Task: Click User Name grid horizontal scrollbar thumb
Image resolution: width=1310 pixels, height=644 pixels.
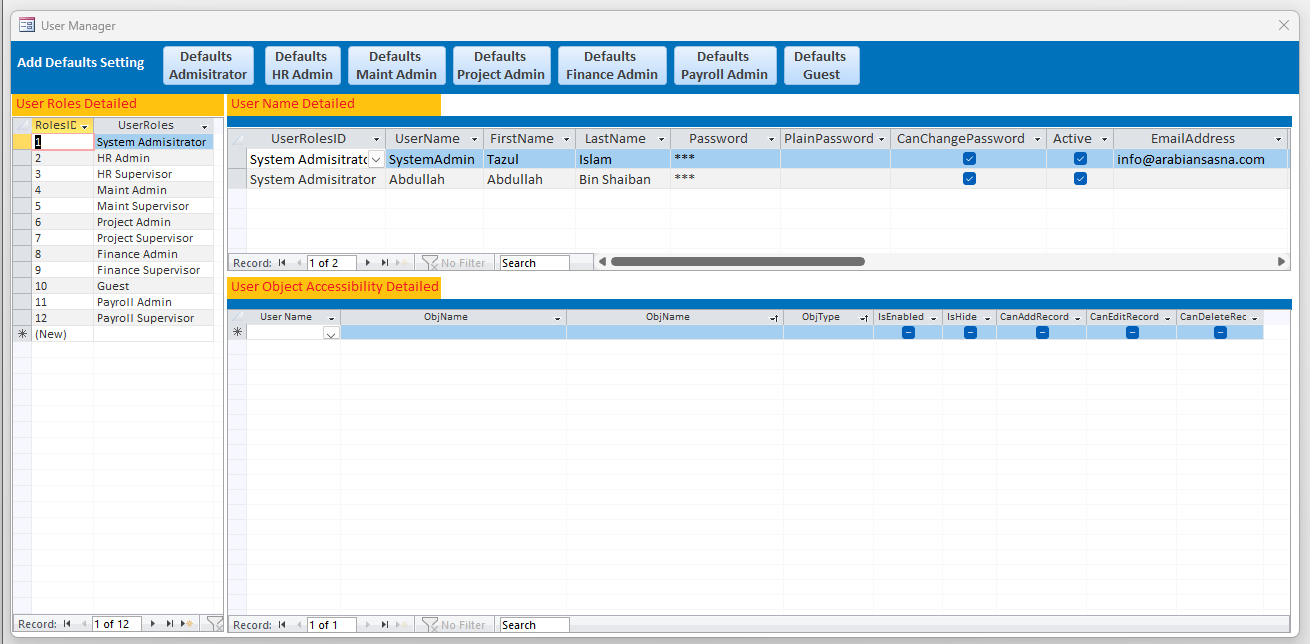Action: (738, 262)
